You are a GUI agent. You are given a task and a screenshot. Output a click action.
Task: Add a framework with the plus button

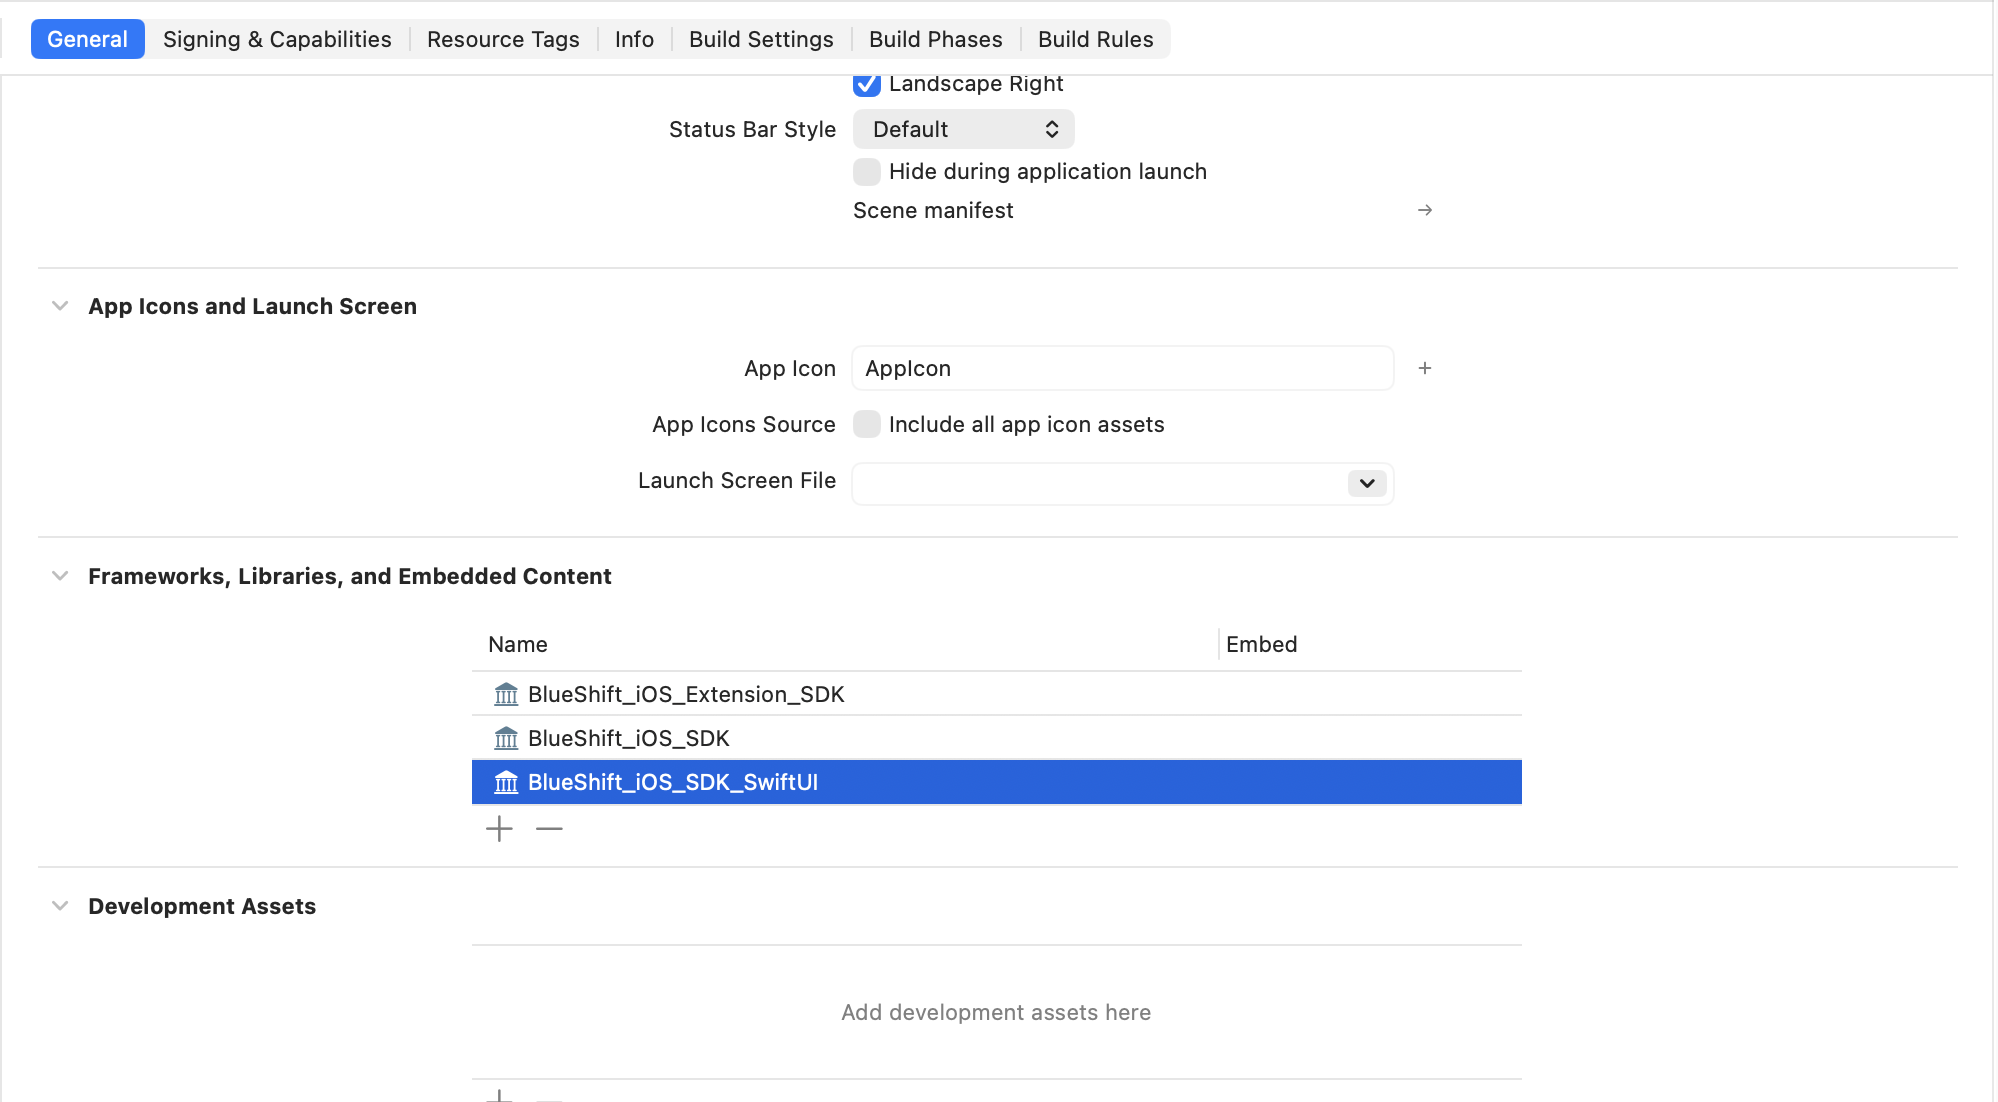(x=499, y=829)
